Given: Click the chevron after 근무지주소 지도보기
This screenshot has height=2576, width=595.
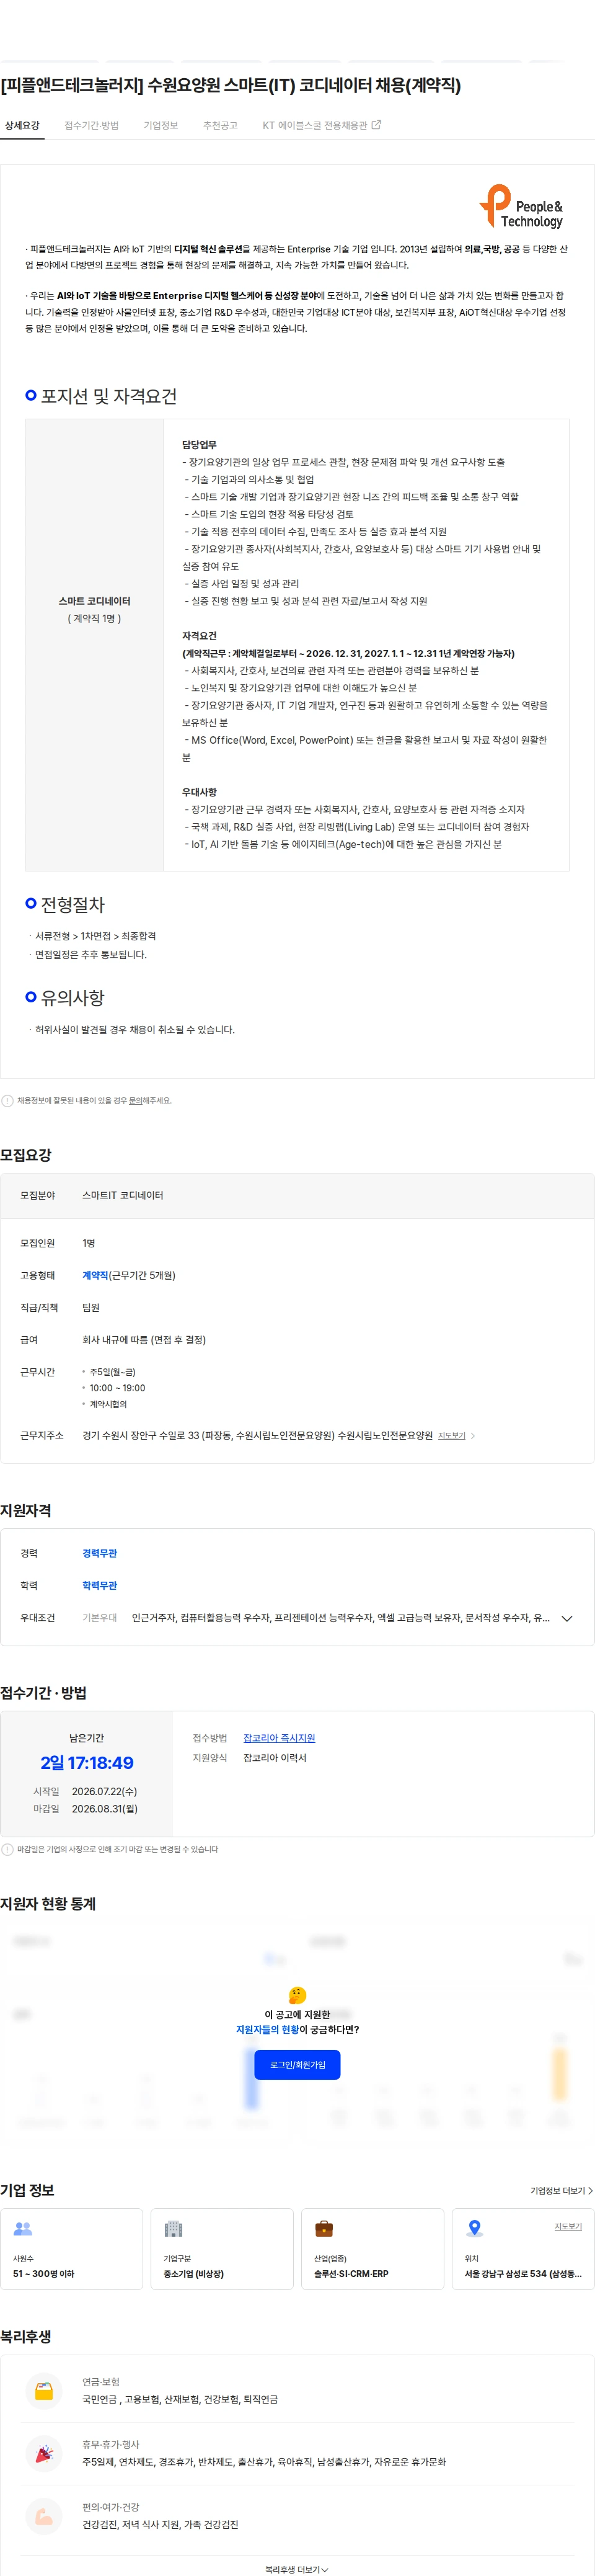Looking at the screenshot, I should pos(473,1436).
